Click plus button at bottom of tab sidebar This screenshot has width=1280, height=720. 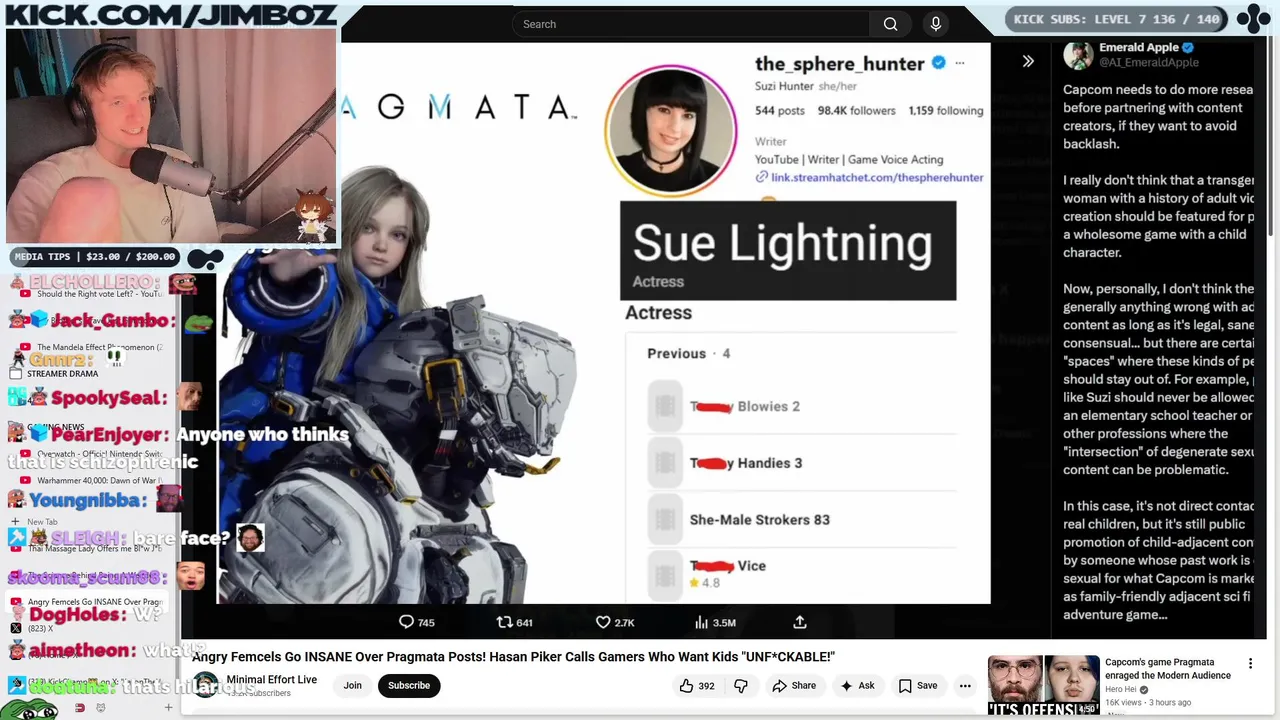pos(168,708)
